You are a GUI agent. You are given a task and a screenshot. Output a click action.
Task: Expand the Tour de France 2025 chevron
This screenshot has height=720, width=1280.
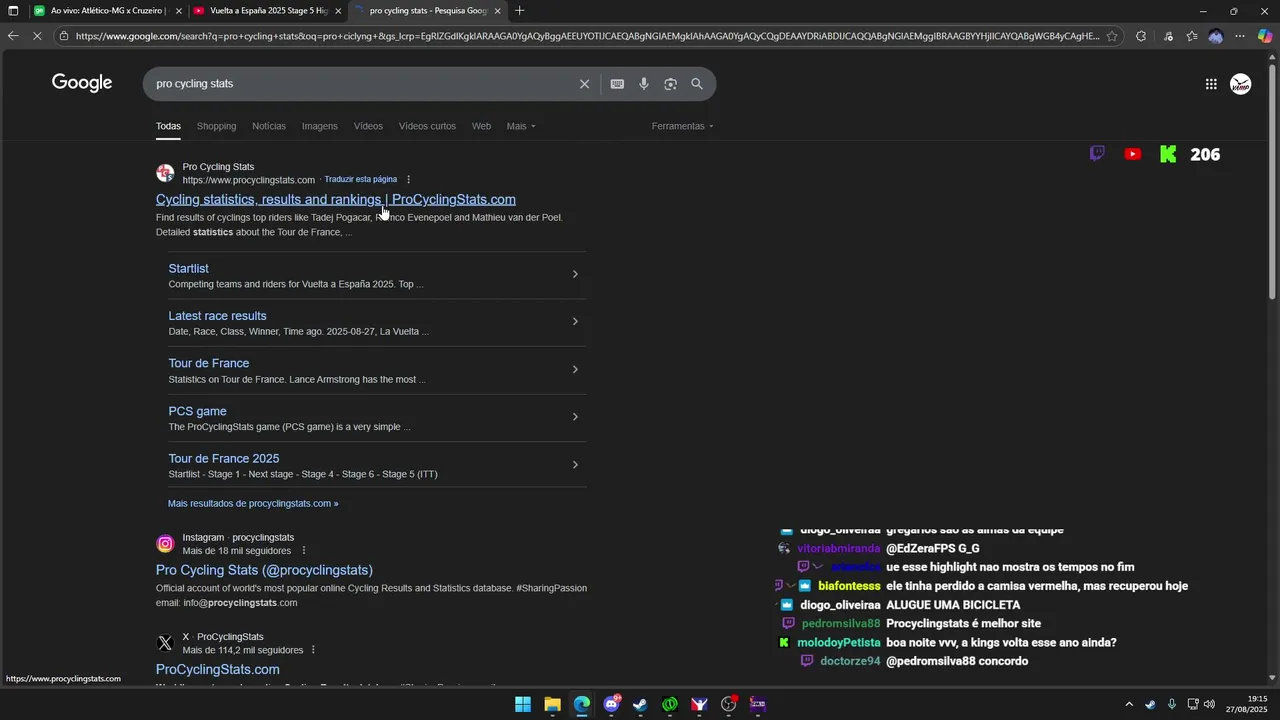[575, 465]
